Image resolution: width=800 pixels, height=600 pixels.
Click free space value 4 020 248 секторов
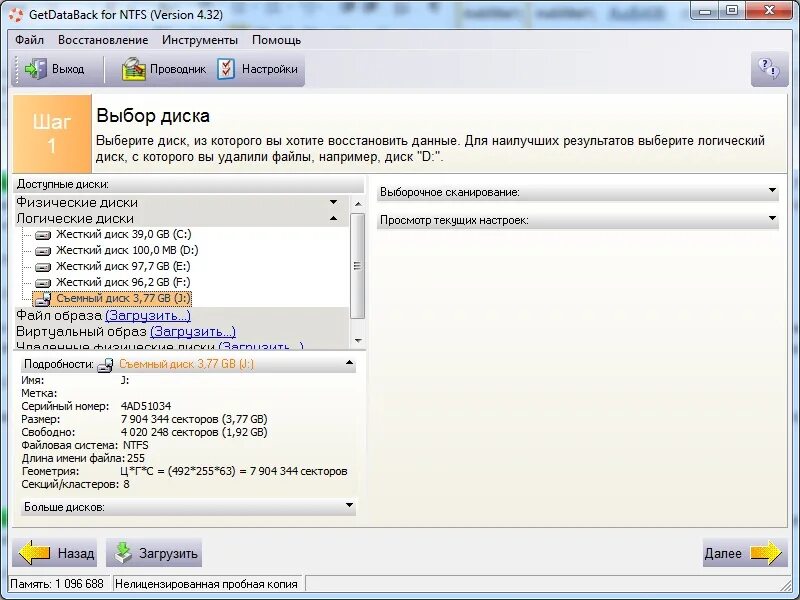point(194,433)
